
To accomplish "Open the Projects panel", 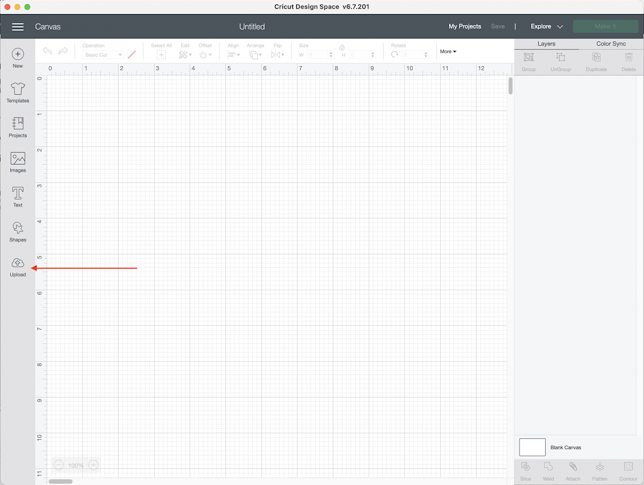I will tap(18, 127).
